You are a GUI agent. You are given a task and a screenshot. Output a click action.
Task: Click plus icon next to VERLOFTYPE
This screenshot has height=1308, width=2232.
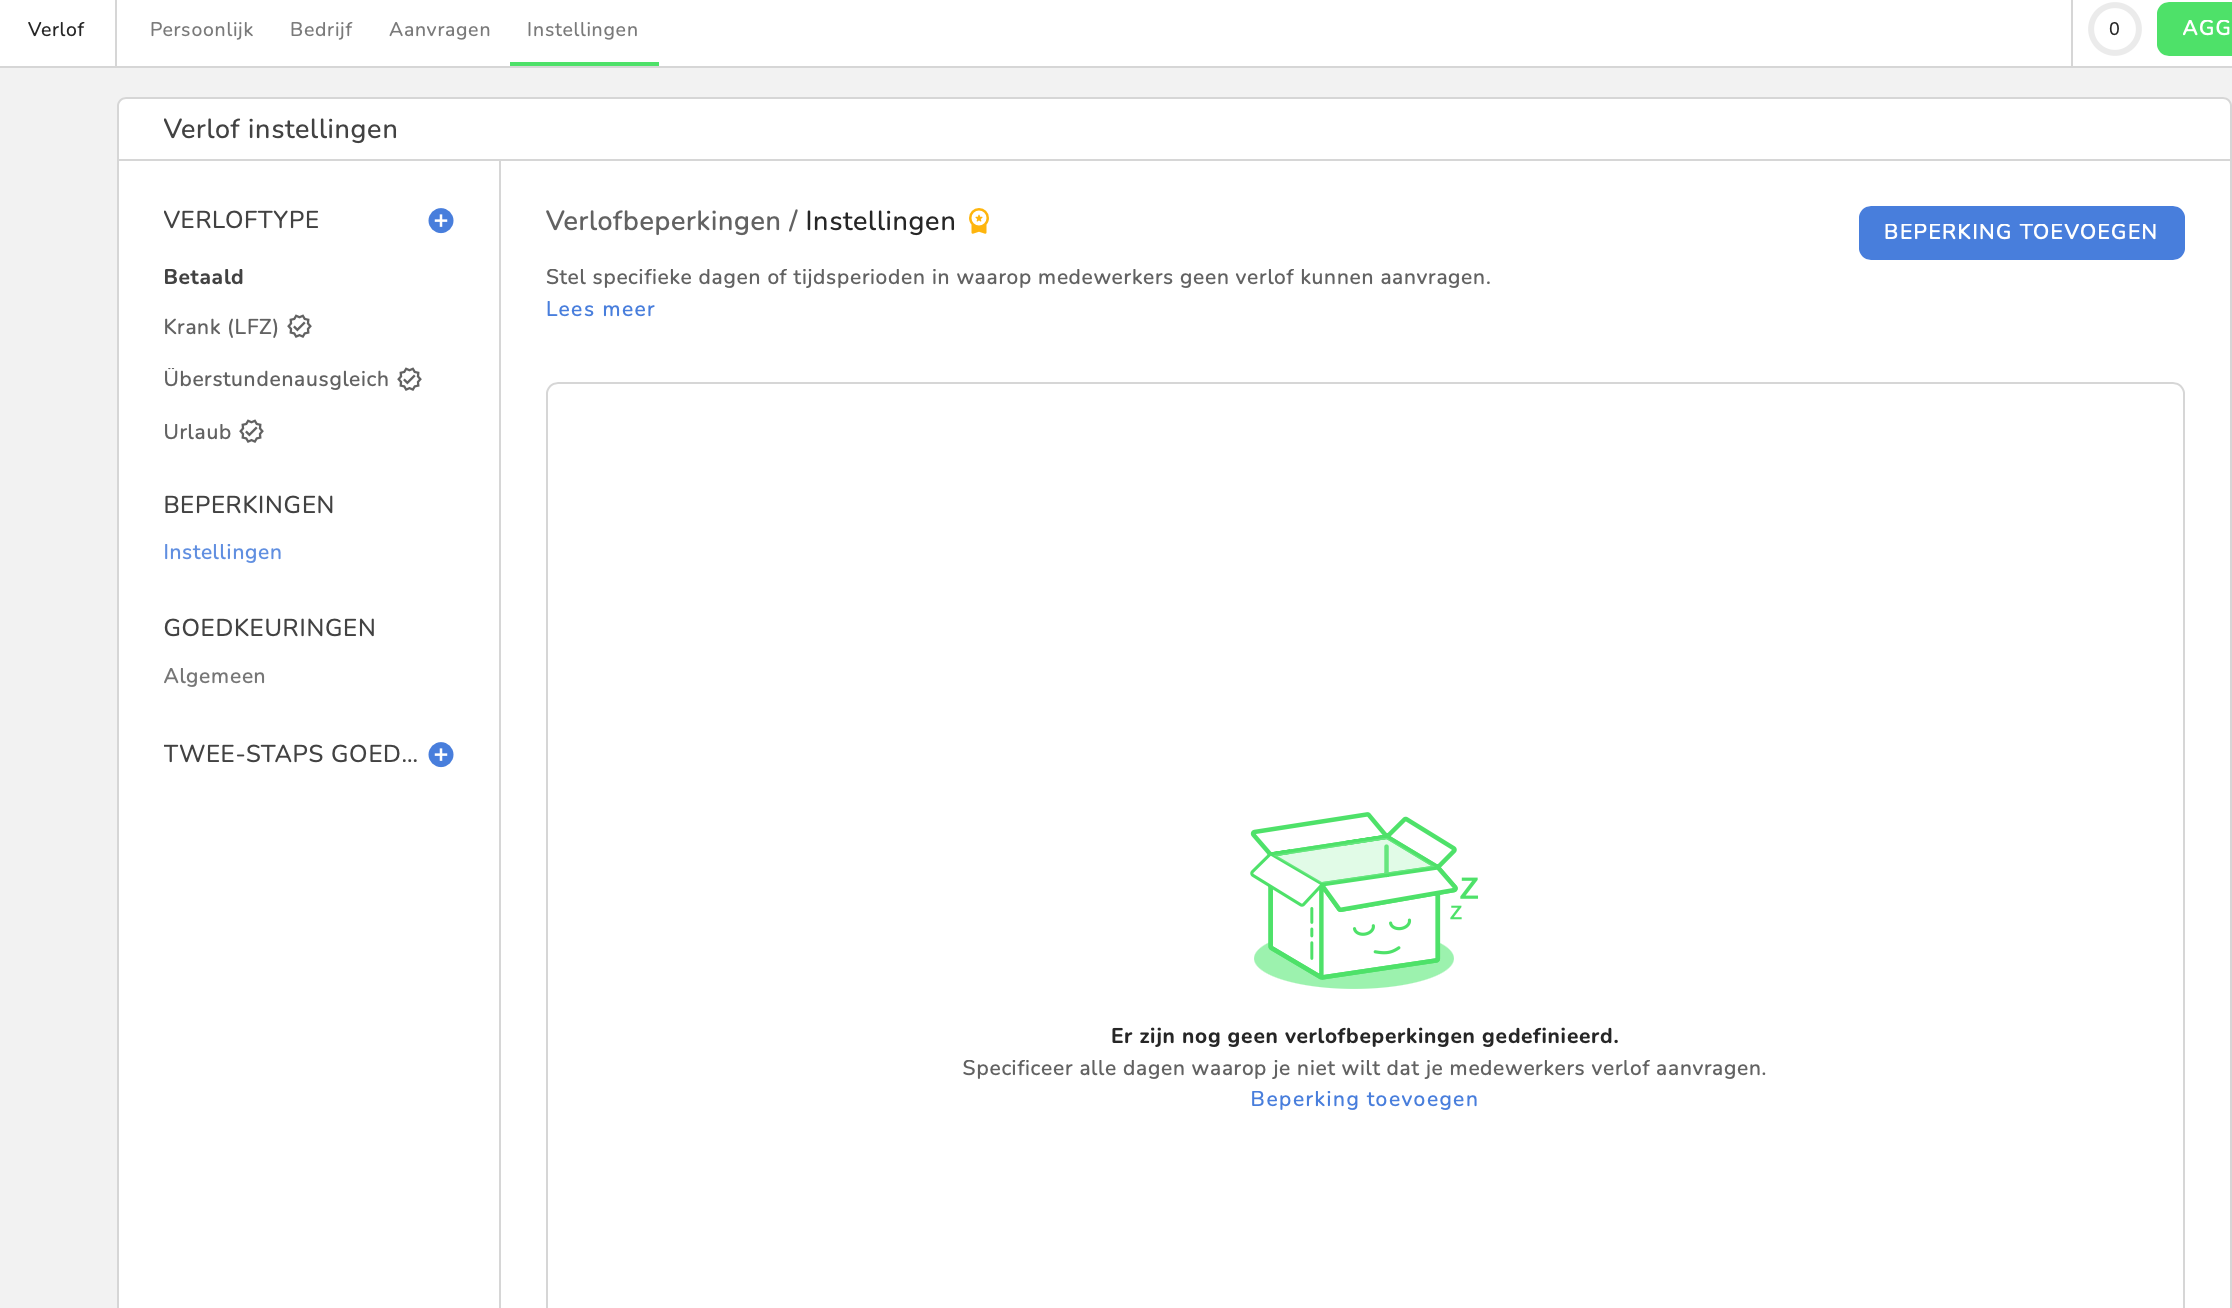441,221
